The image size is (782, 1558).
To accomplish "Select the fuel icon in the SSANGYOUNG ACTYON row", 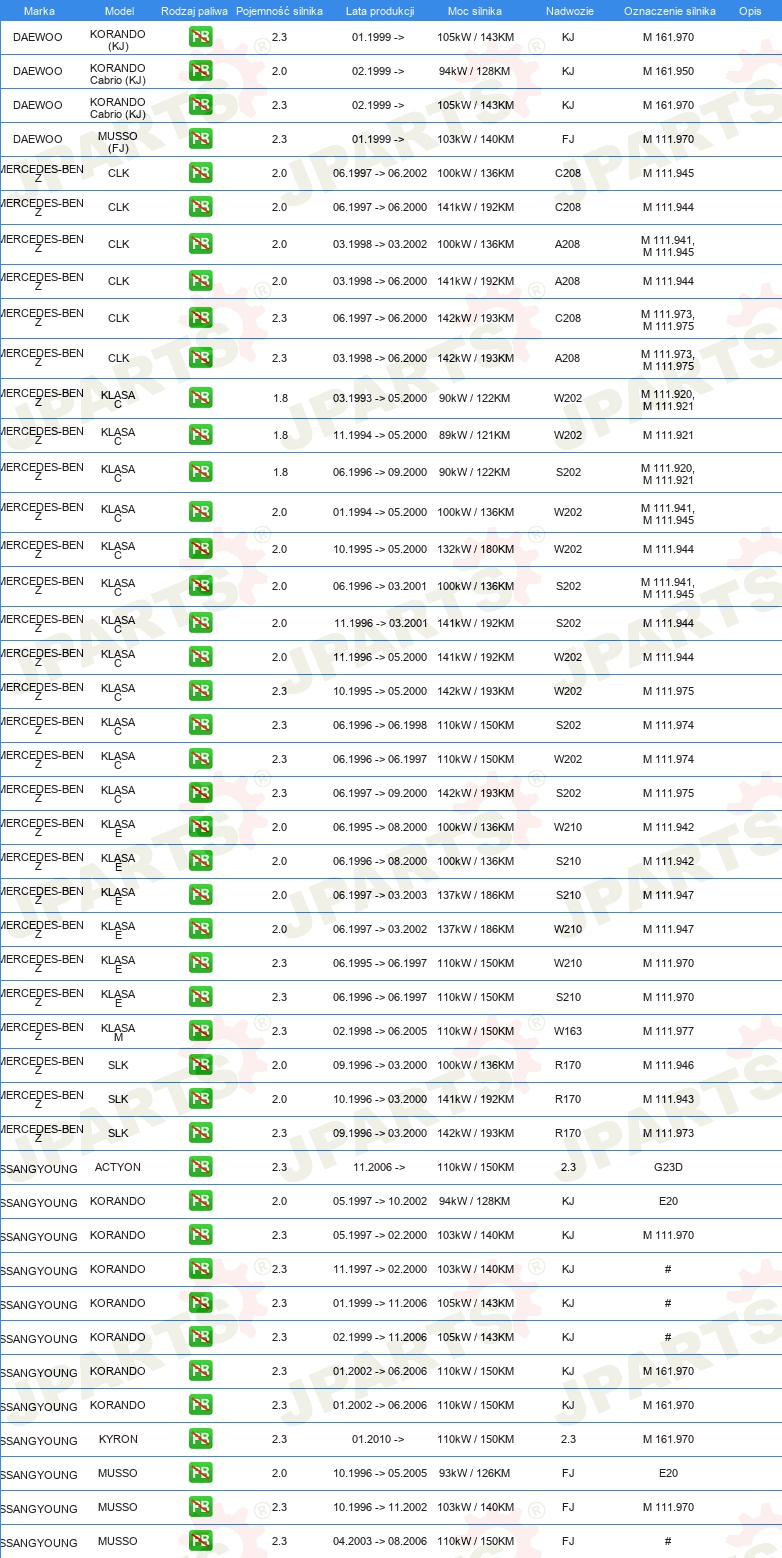I will (x=201, y=1167).
